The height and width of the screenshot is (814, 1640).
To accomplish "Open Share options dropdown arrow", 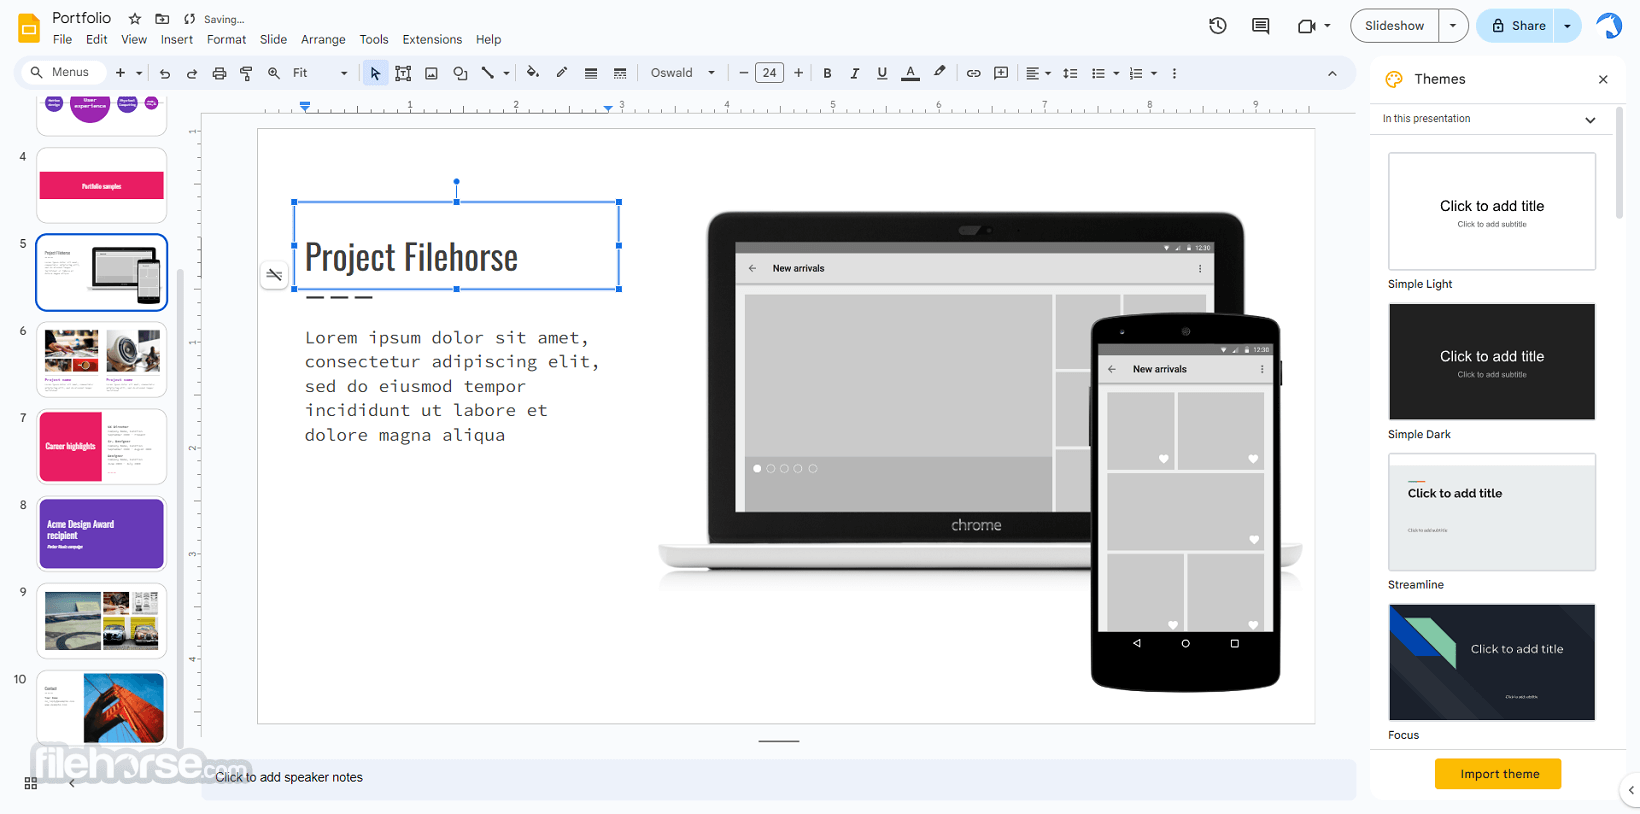I will pyautogui.click(x=1567, y=26).
